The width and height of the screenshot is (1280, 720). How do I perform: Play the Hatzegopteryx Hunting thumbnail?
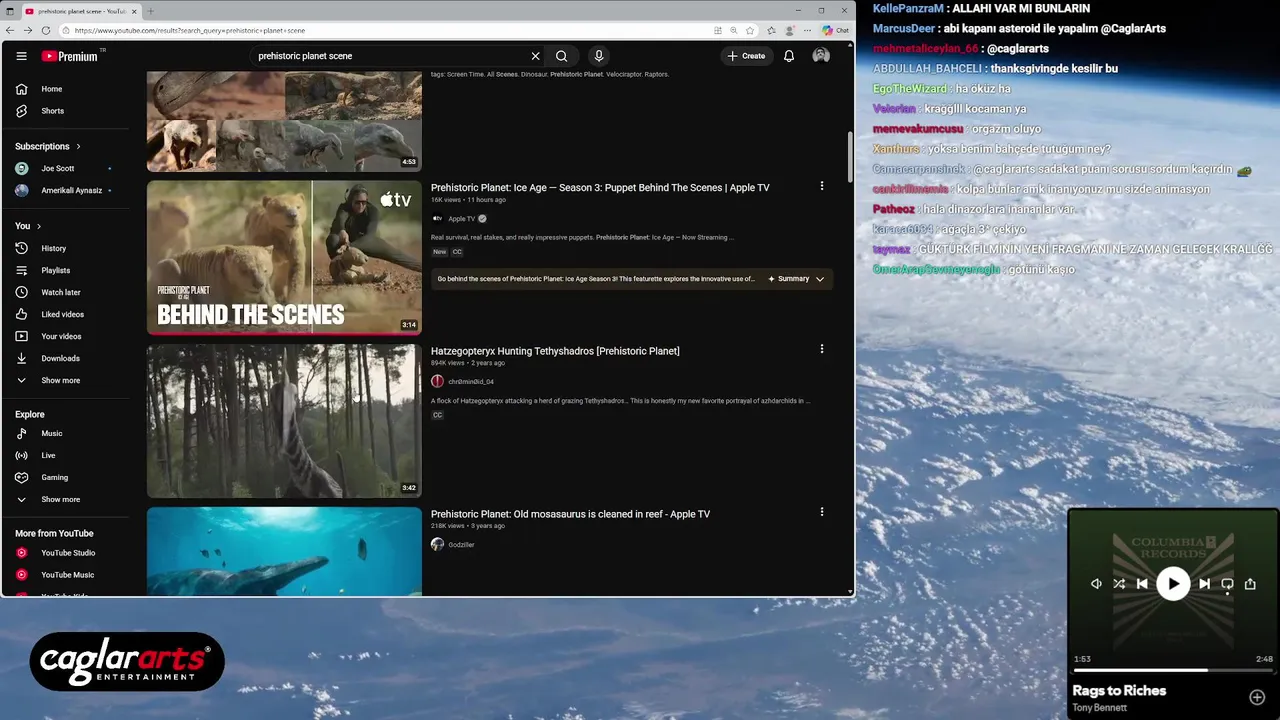[x=284, y=421]
